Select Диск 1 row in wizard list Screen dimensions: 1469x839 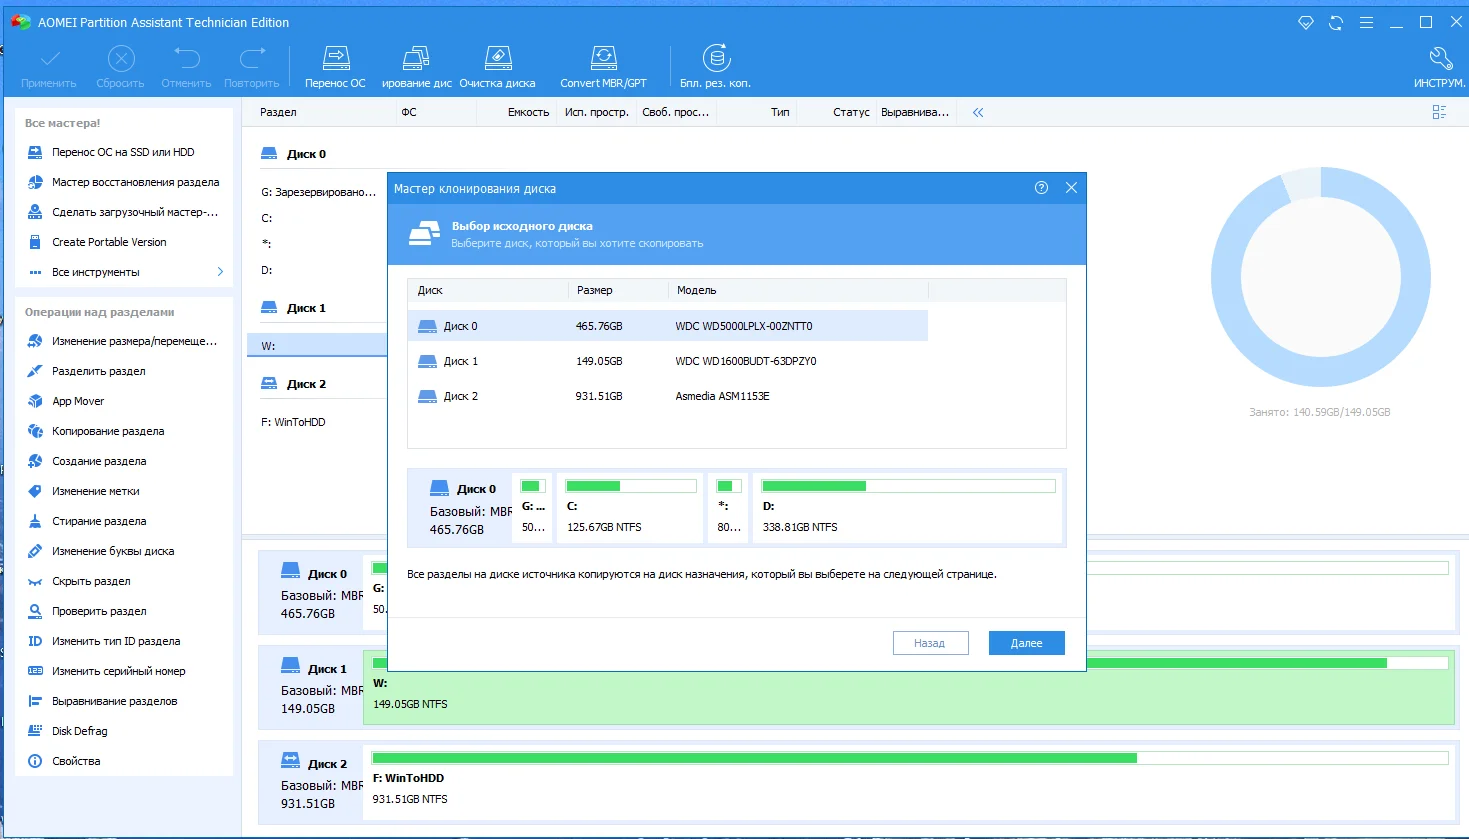(668, 361)
